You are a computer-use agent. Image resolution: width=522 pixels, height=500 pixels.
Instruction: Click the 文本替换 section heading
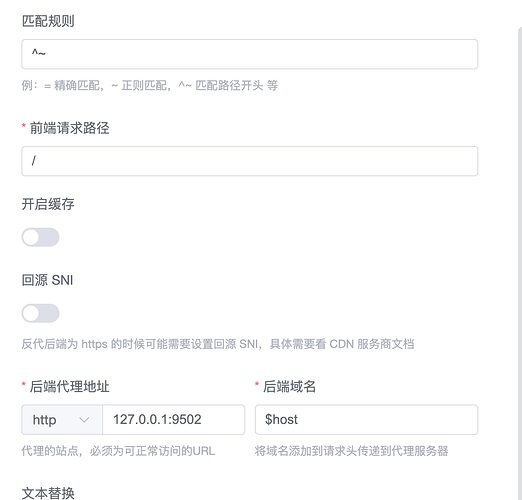(x=48, y=493)
